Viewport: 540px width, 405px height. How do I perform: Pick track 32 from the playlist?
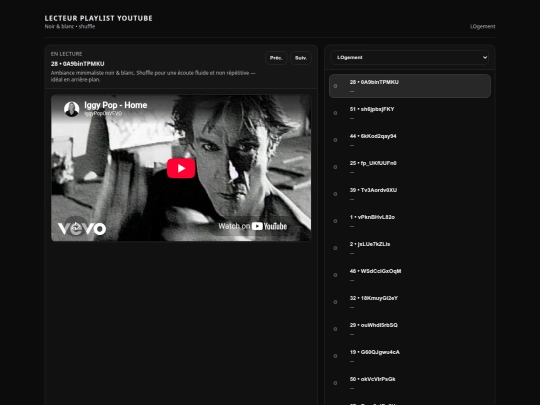pyautogui.click(x=410, y=302)
